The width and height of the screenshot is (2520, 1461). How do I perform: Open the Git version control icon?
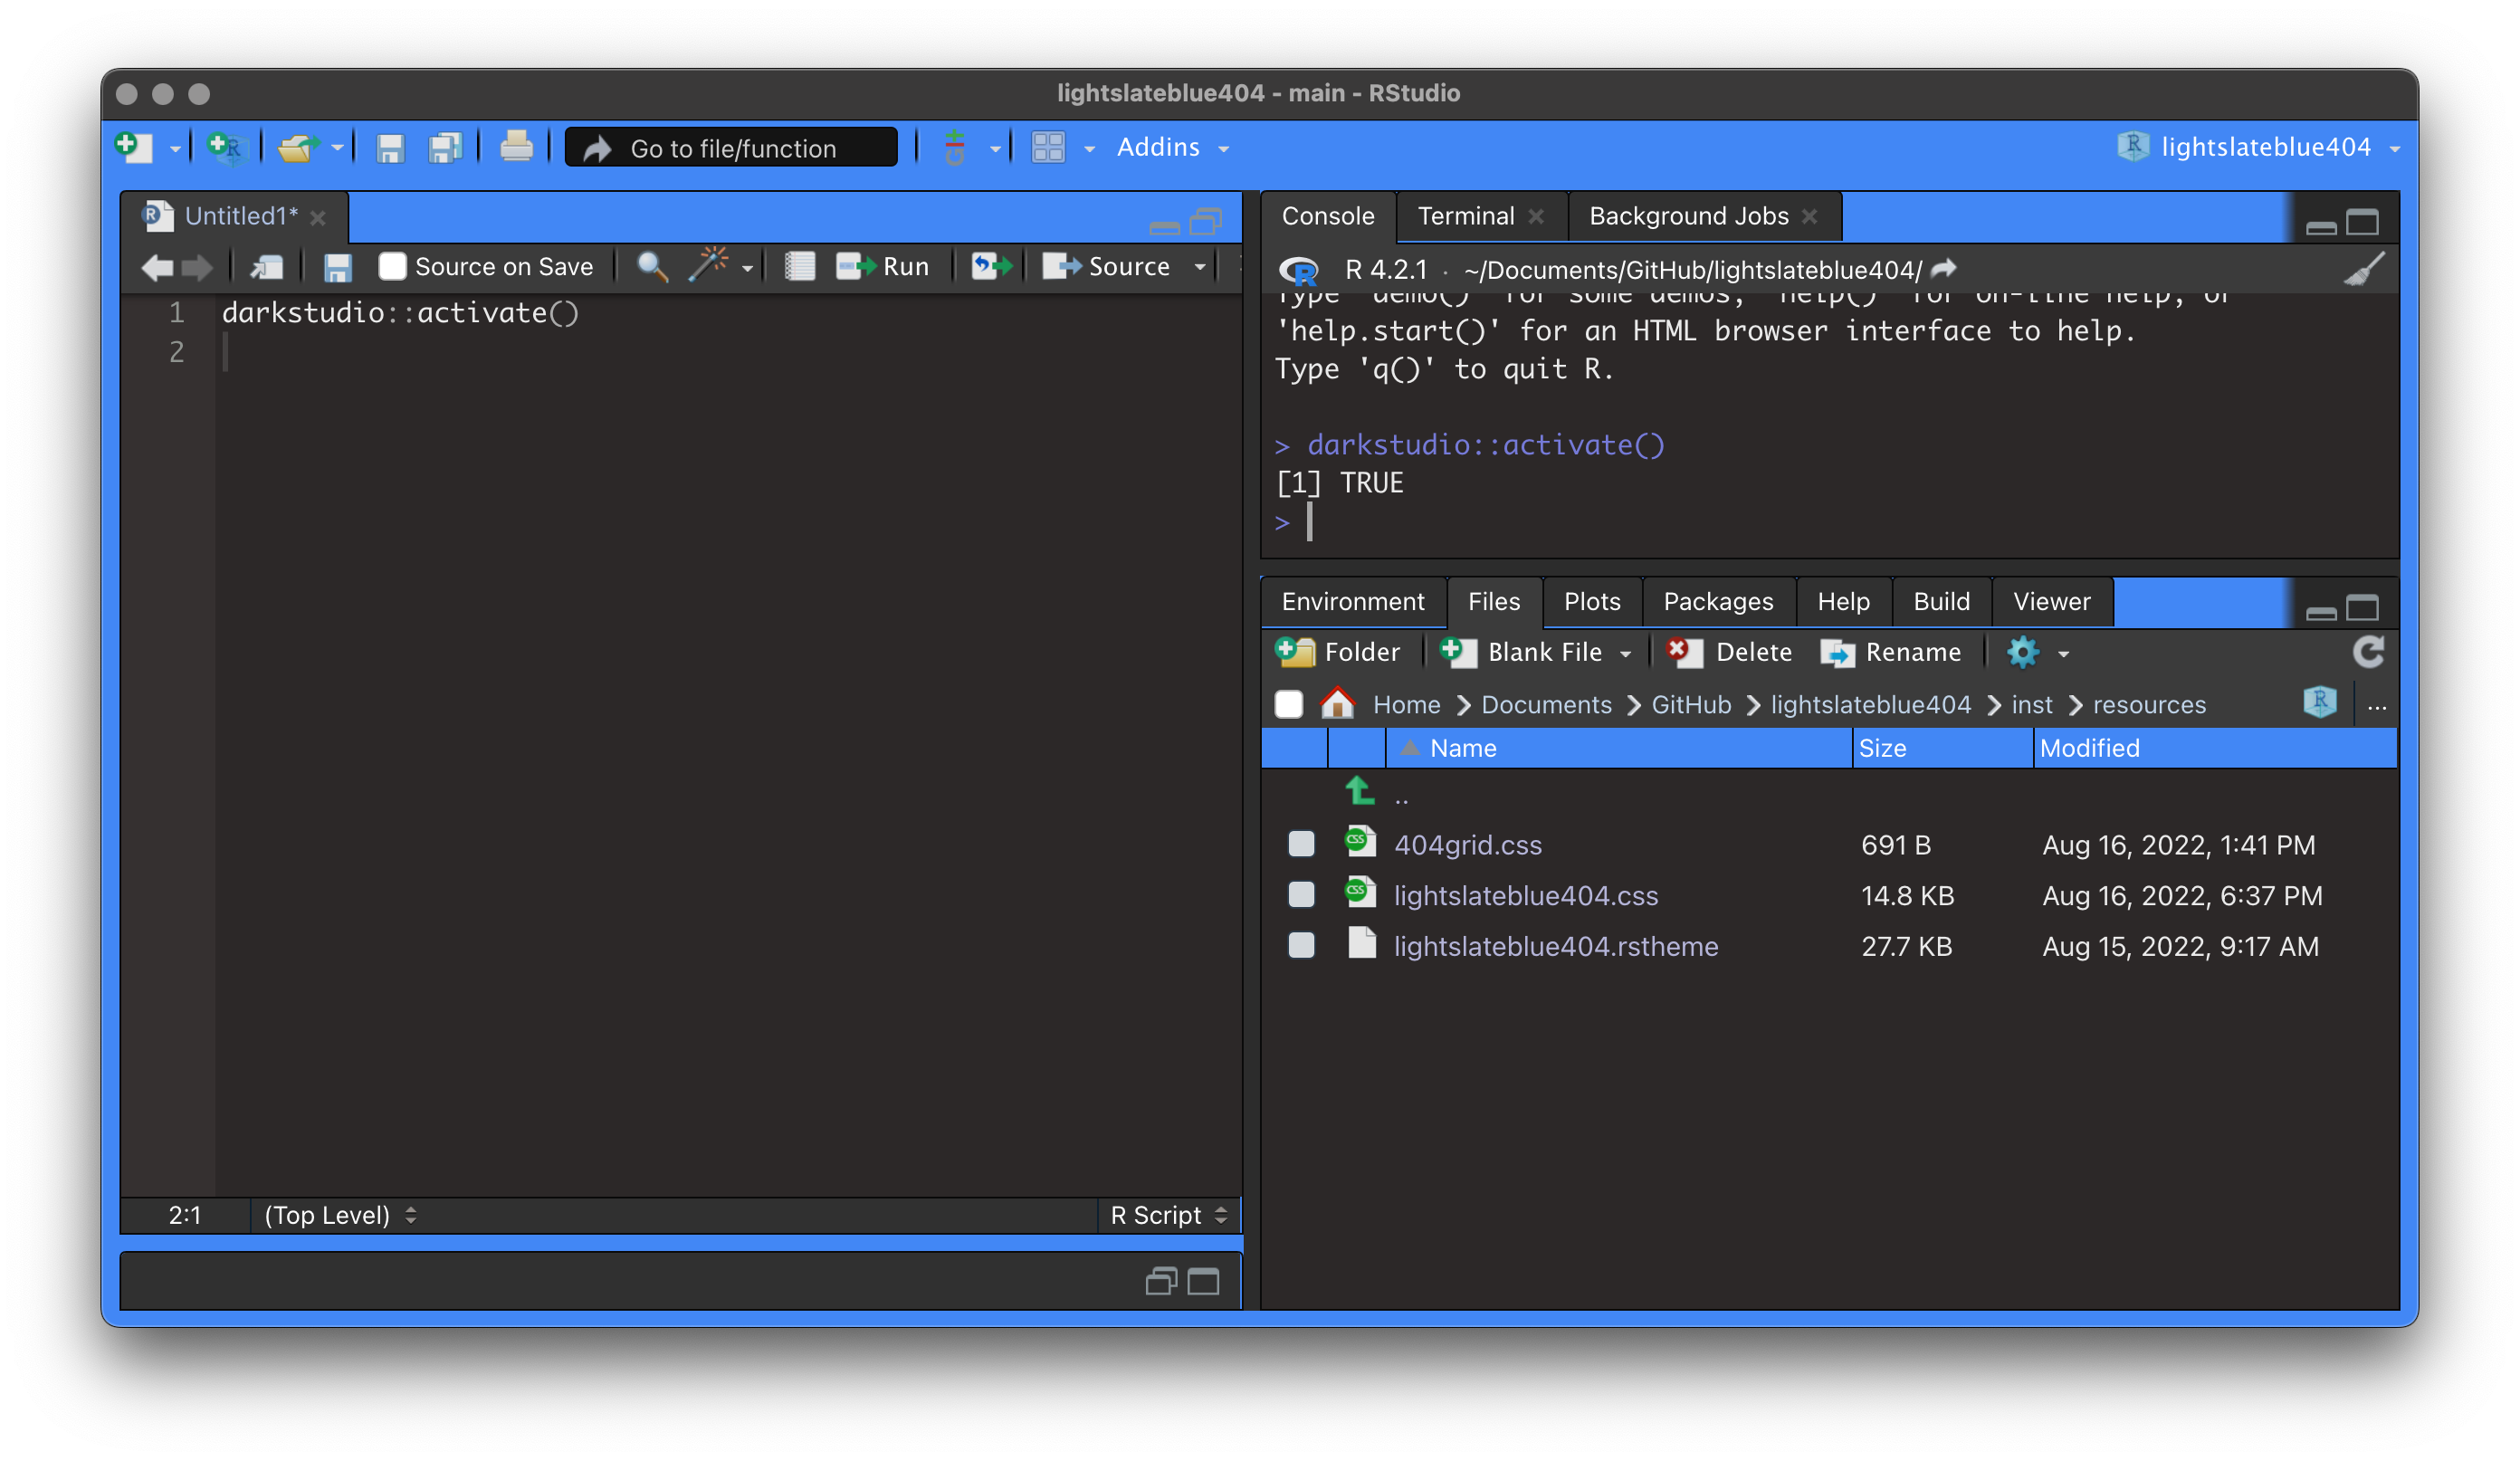click(x=955, y=148)
